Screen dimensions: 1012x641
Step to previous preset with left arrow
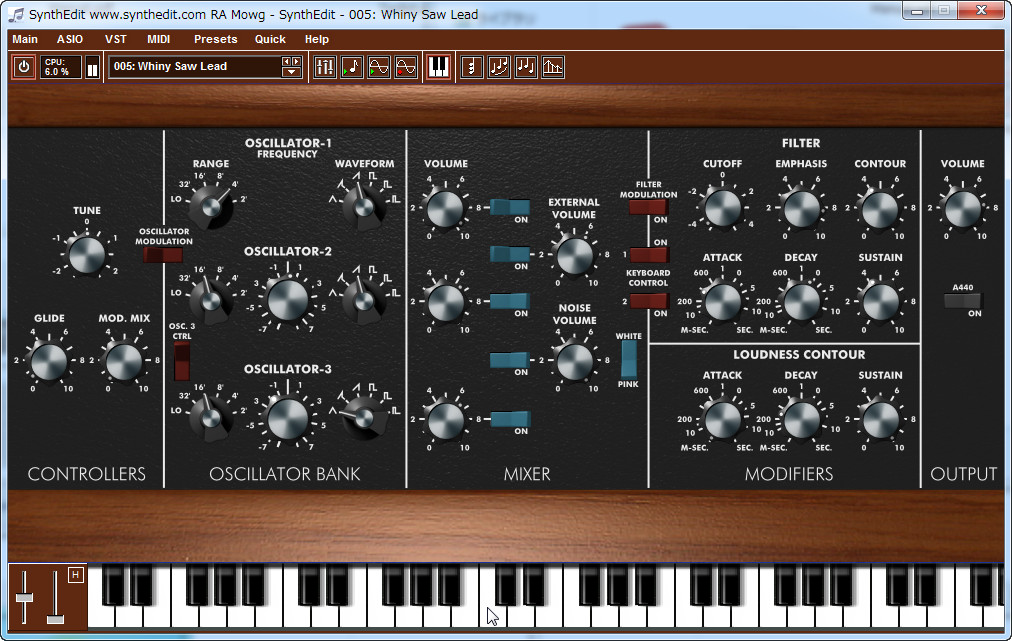[287, 62]
